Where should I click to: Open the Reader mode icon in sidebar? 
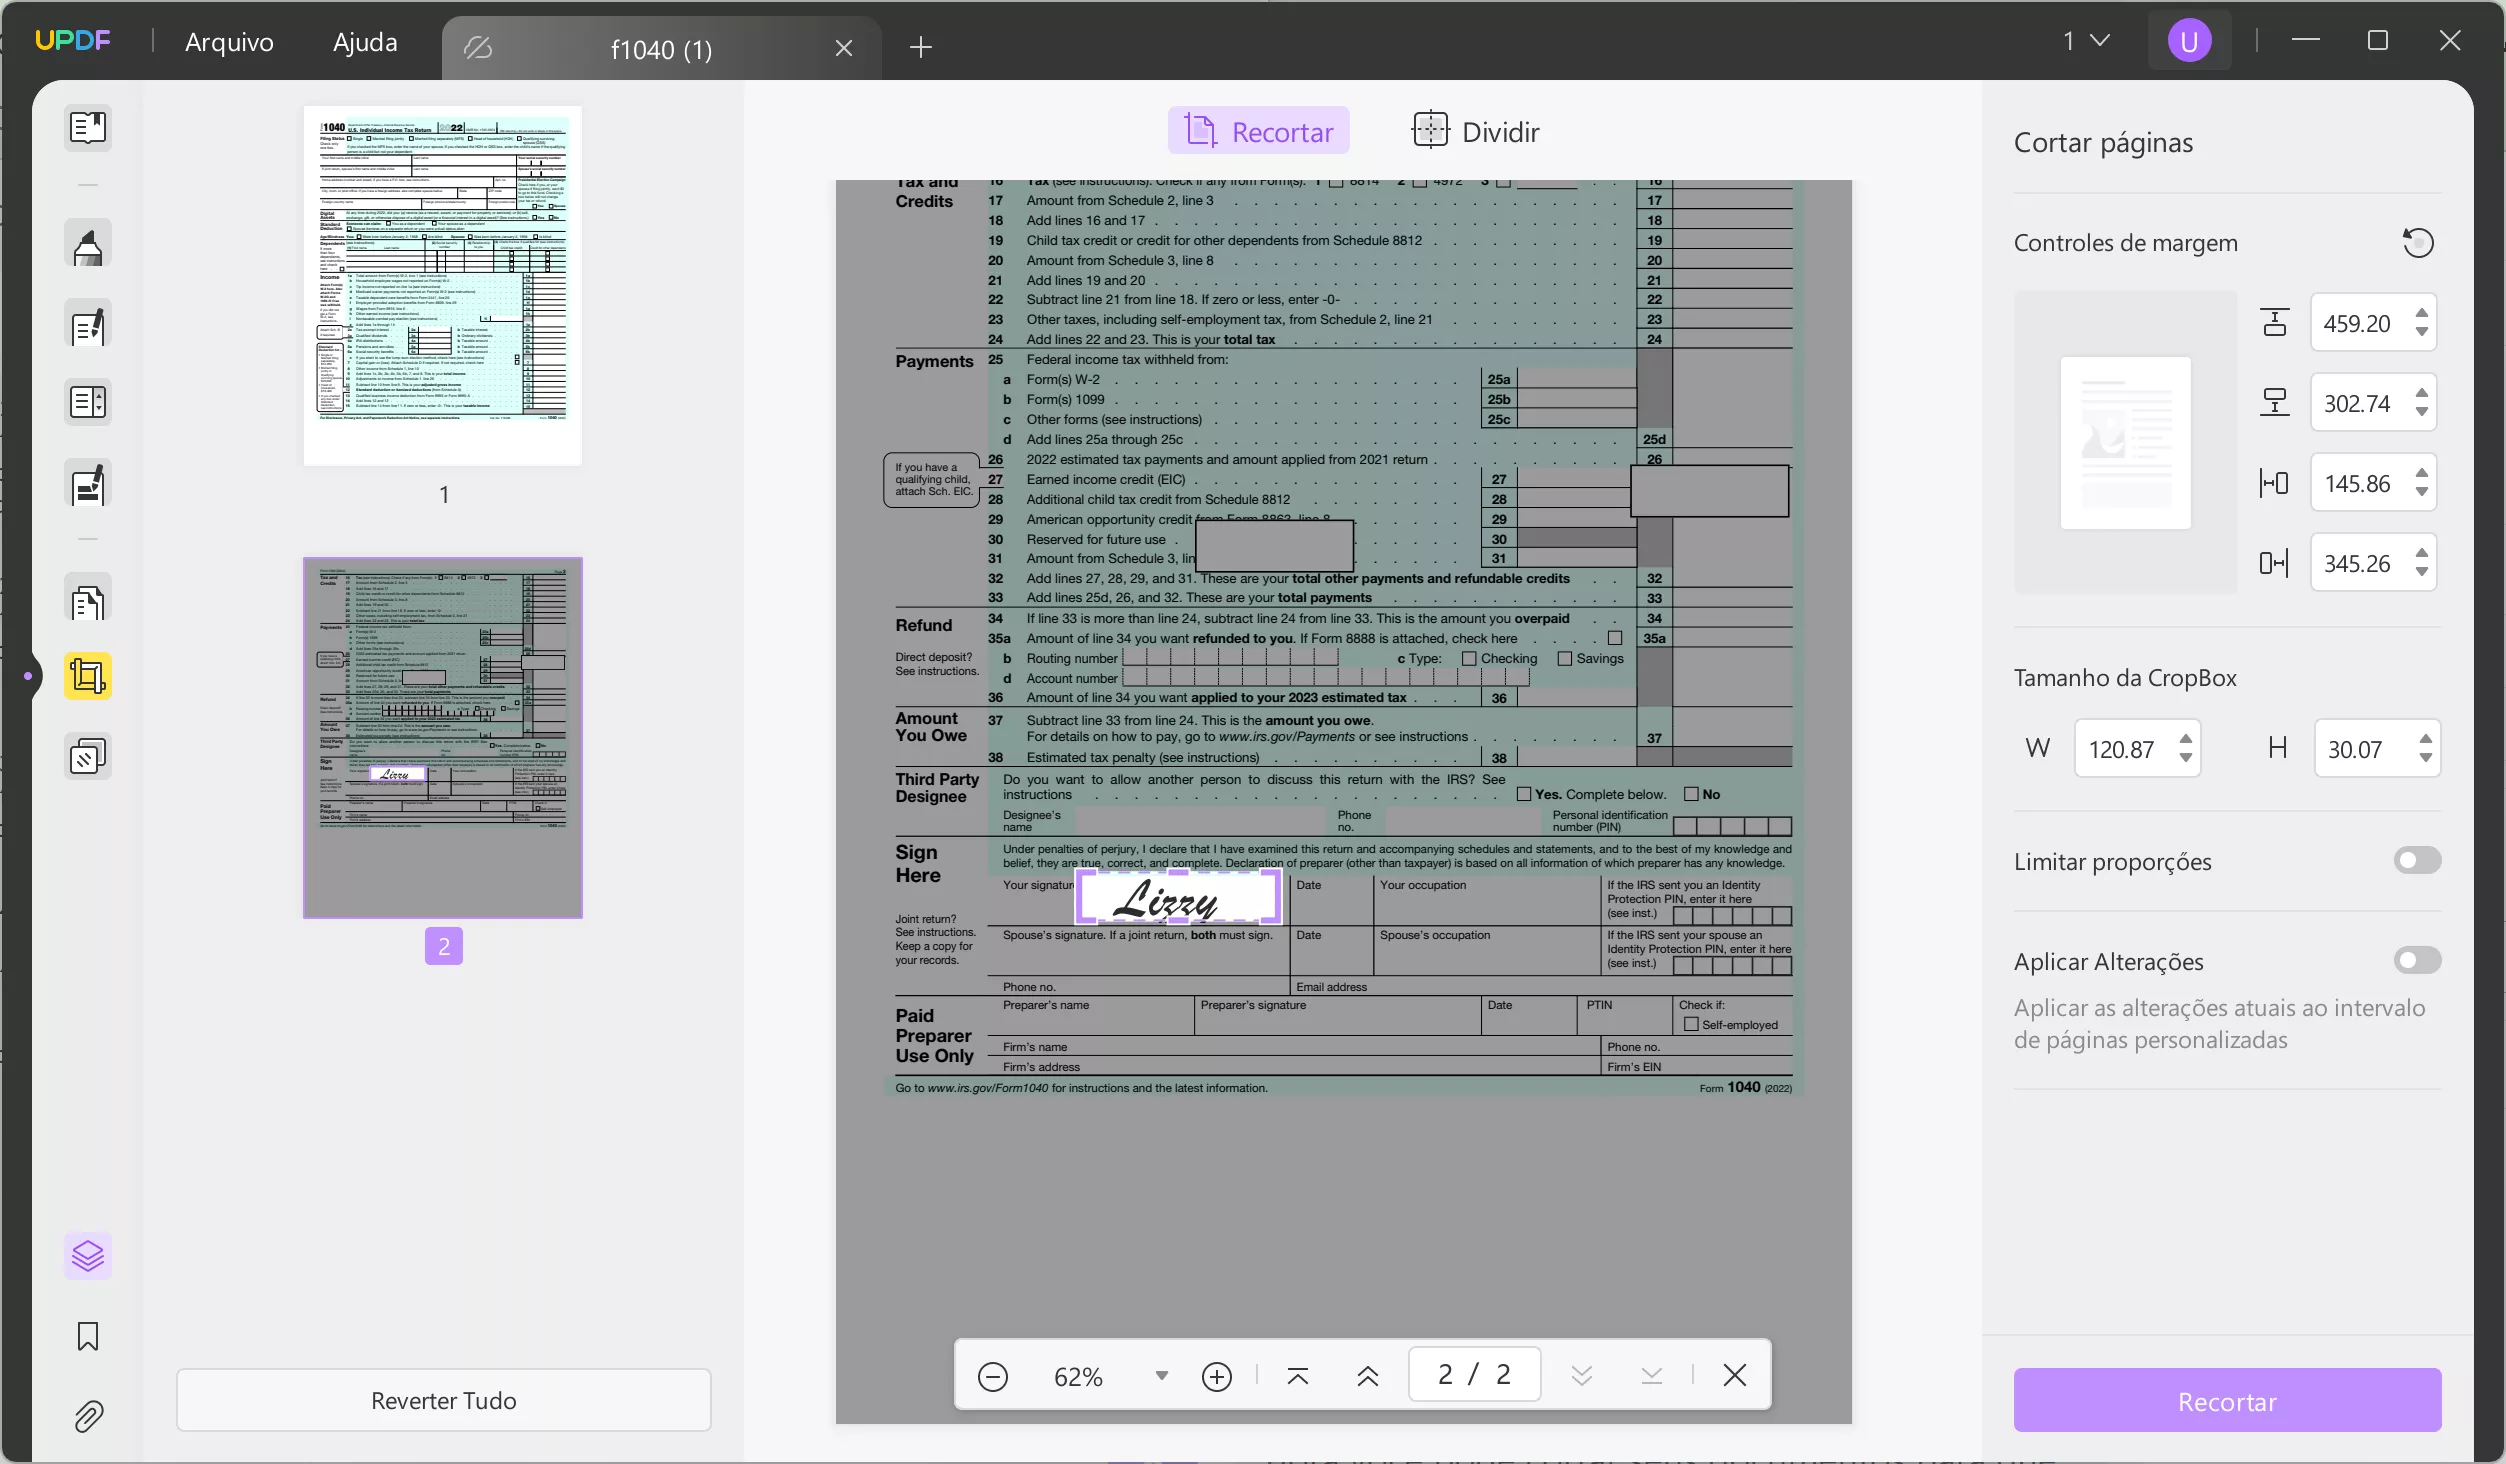[x=88, y=128]
